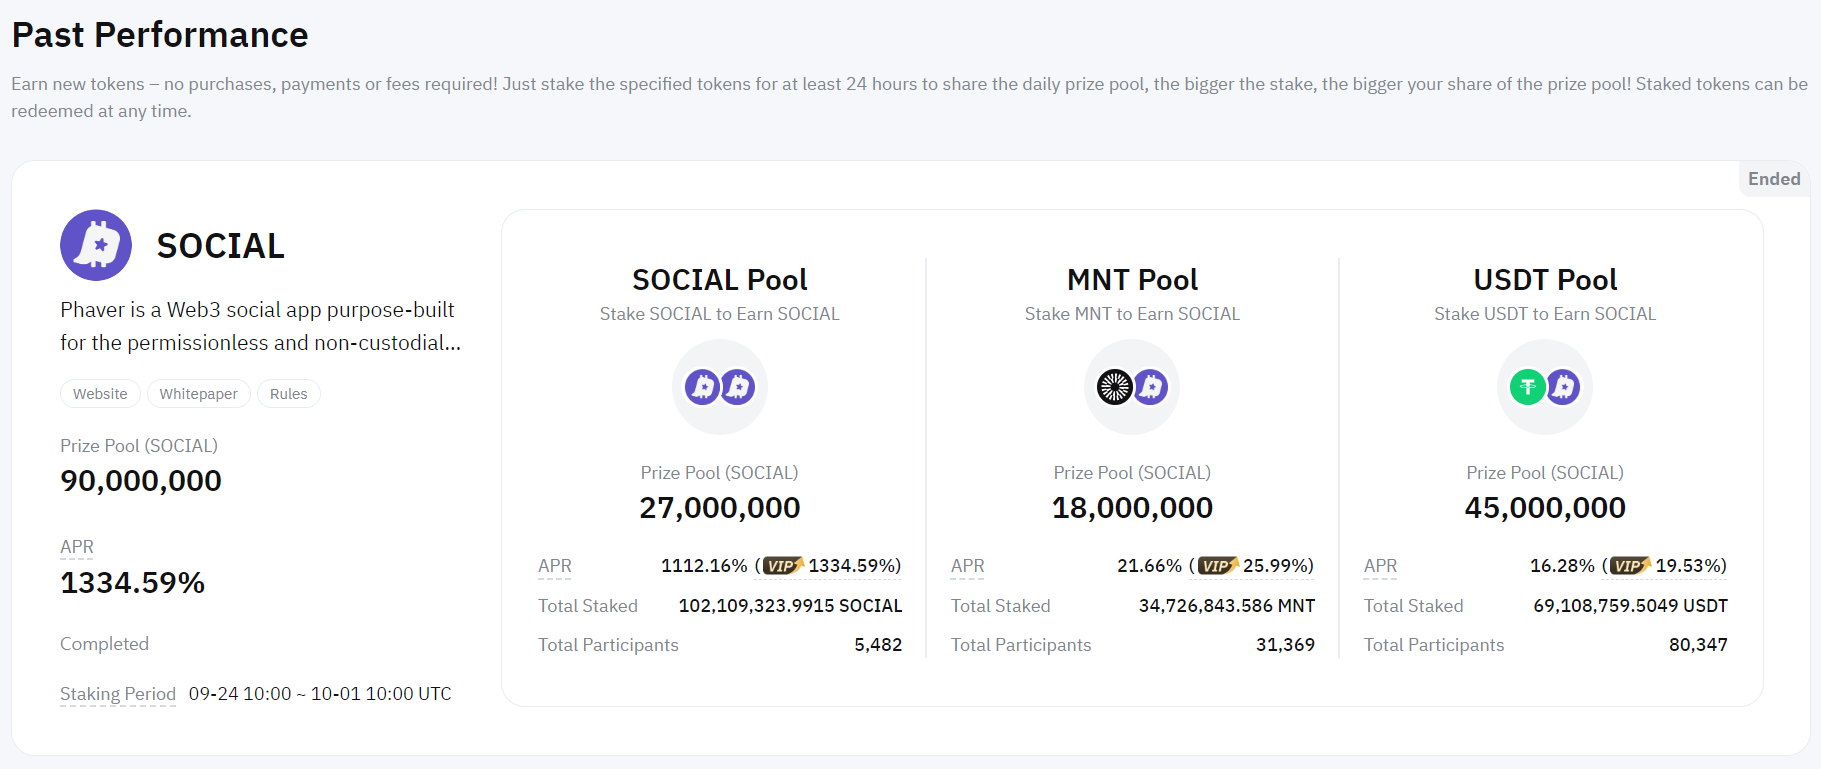1821x769 pixels.
Task: Select the USDT Pool heading
Action: (1545, 280)
